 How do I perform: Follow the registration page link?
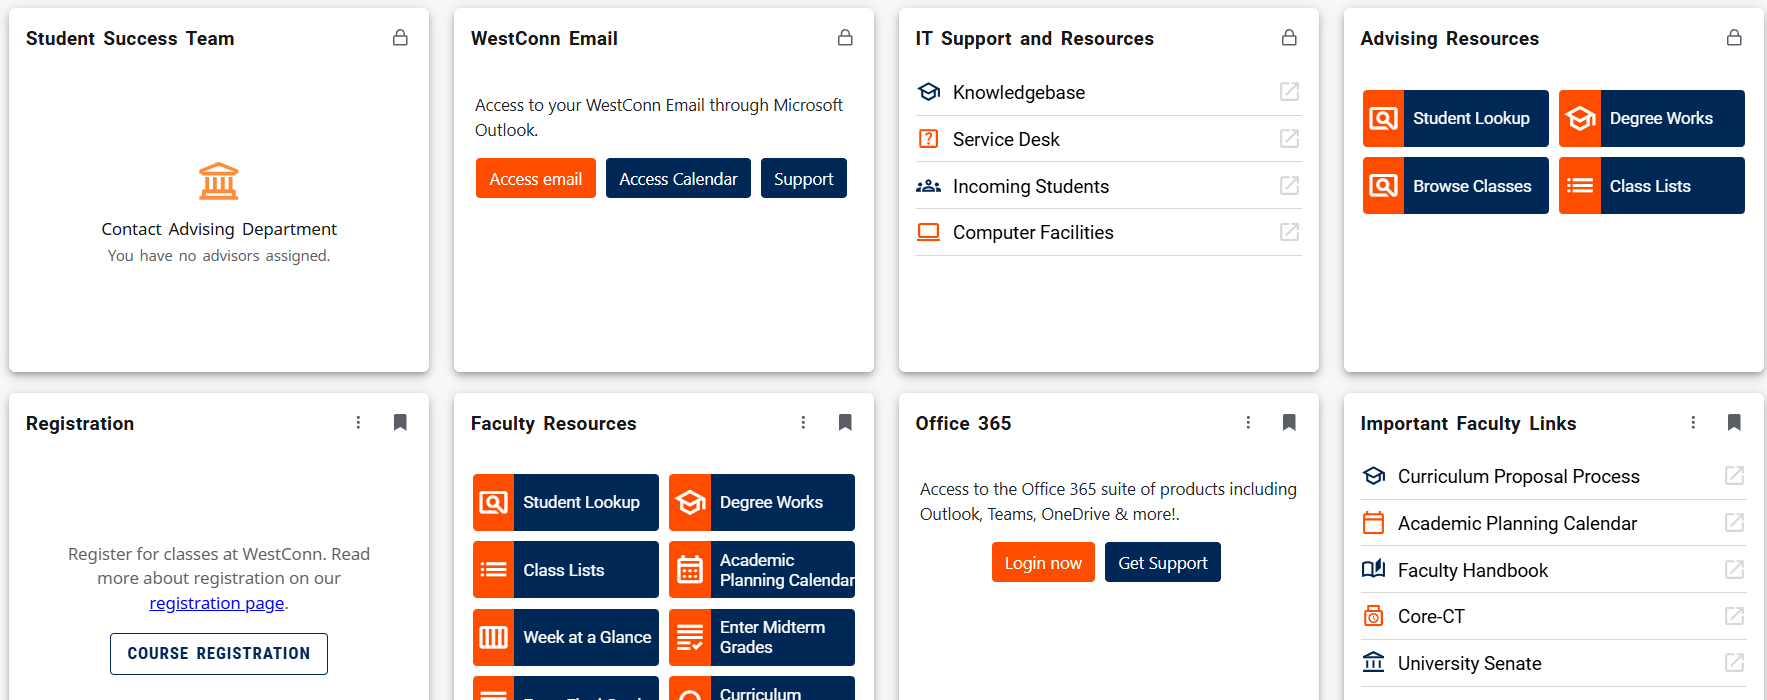coord(216,603)
